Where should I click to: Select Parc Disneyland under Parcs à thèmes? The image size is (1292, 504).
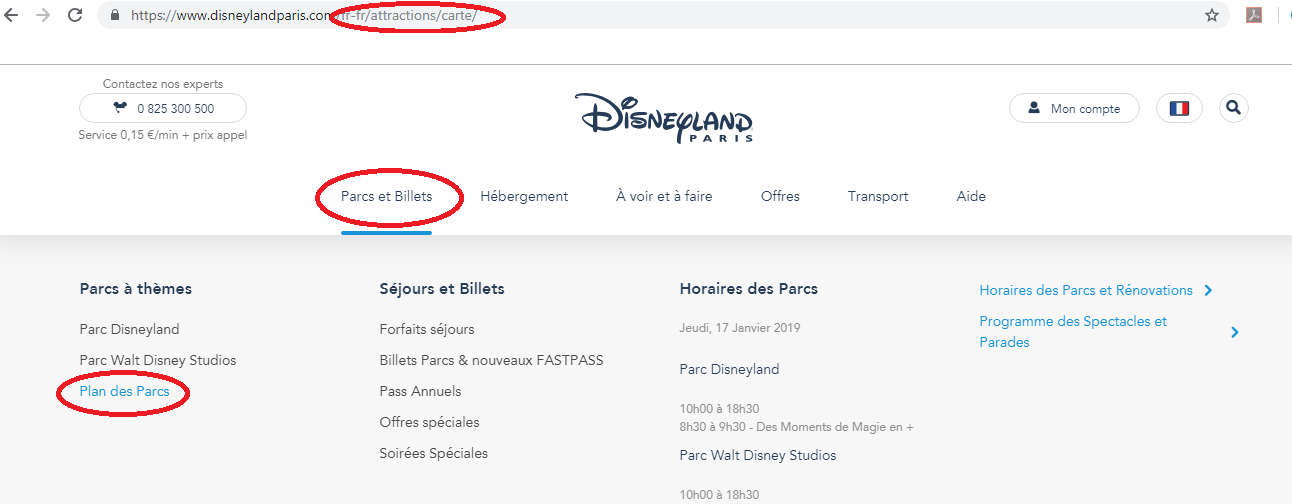click(130, 329)
